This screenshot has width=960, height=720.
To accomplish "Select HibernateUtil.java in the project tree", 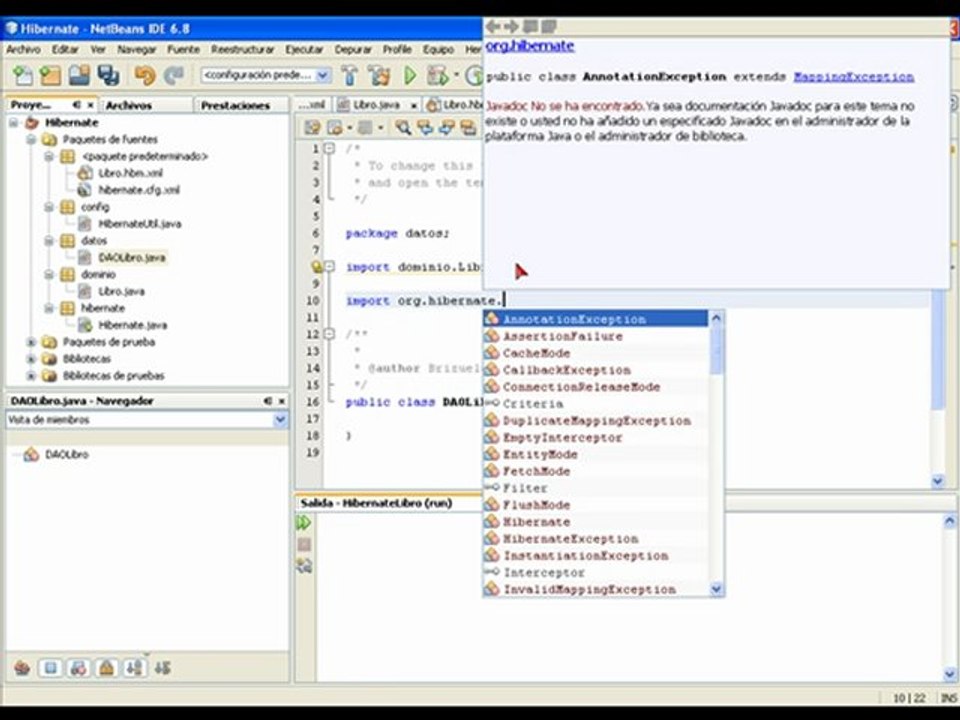I will pos(140,224).
